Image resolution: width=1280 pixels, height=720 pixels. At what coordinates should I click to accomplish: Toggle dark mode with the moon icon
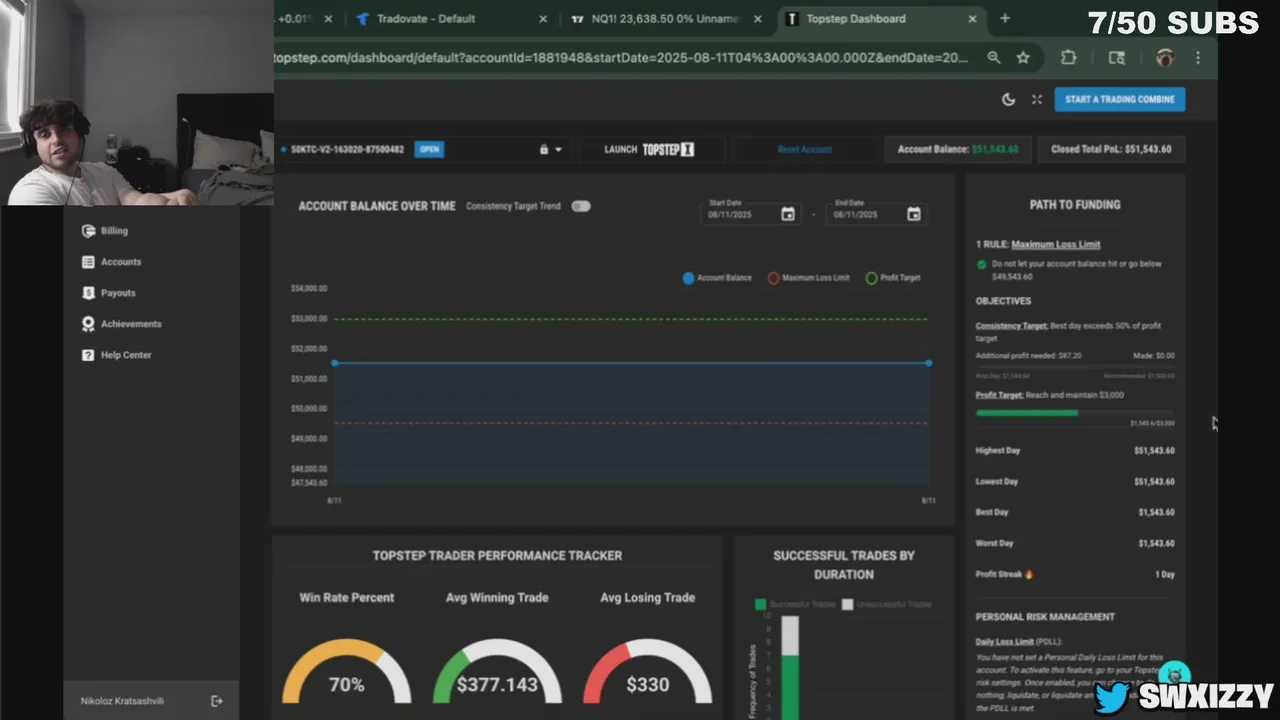tap(1008, 99)
